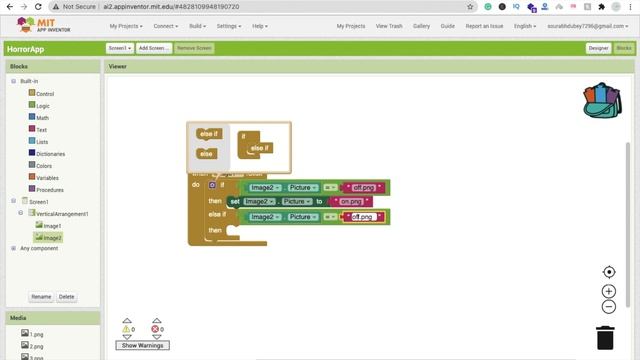Screen dimensions: 640x360
Task: Click the browser address bar URL
Action: [171, 7]
